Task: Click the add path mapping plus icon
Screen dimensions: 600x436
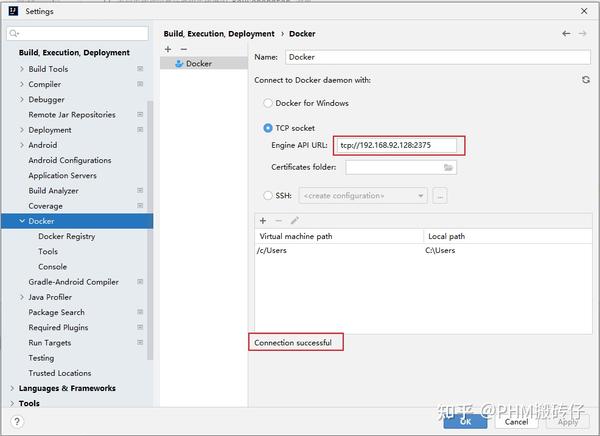Action: (263, 220)
